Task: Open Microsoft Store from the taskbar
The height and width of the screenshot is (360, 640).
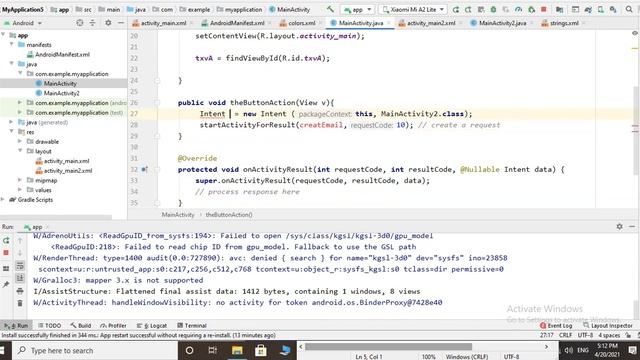Action: [x=260, y=350]
